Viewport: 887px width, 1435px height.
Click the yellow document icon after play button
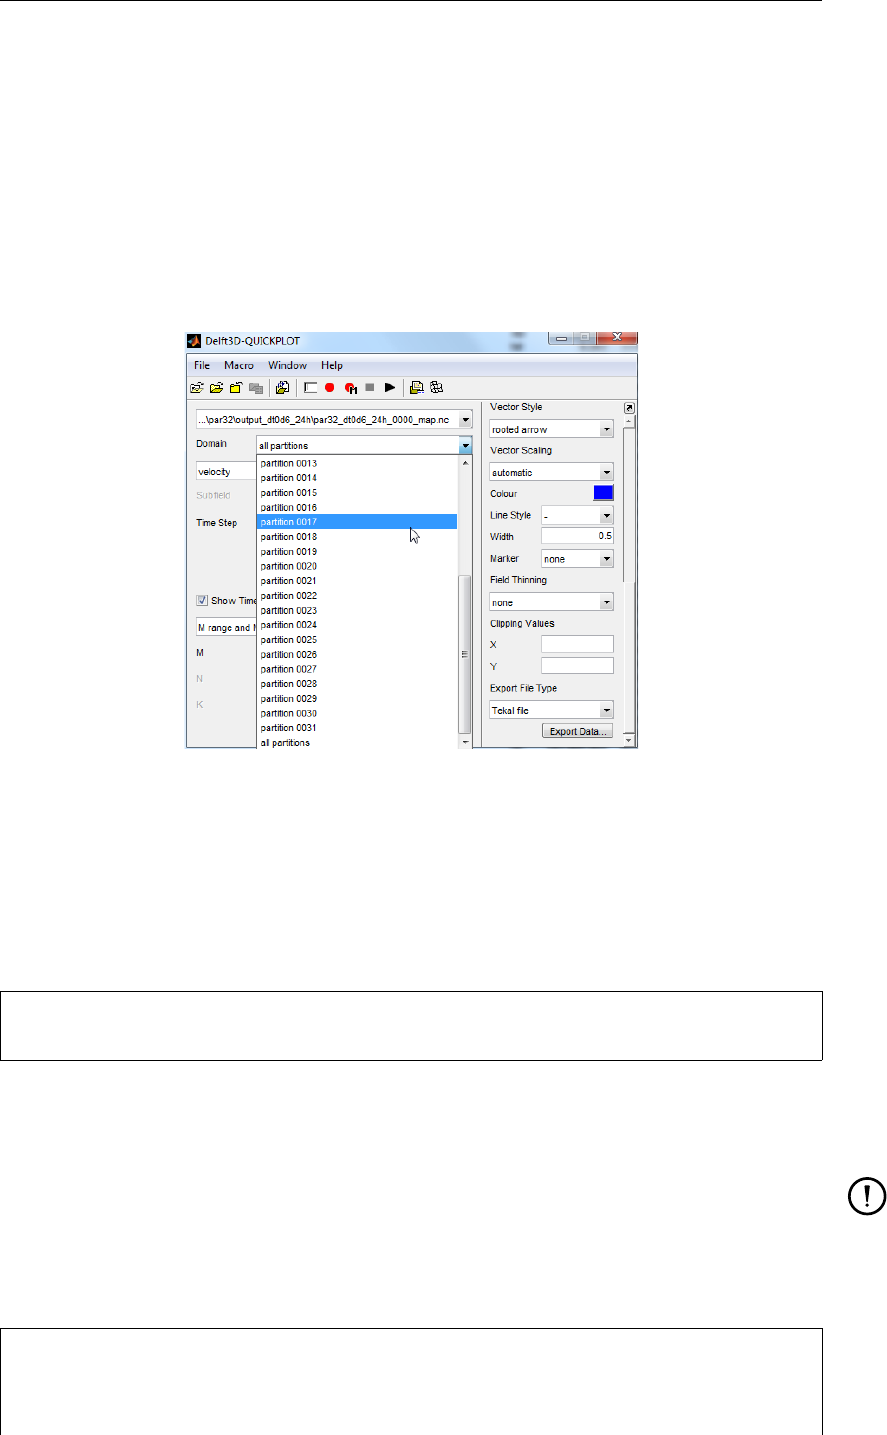417,388
